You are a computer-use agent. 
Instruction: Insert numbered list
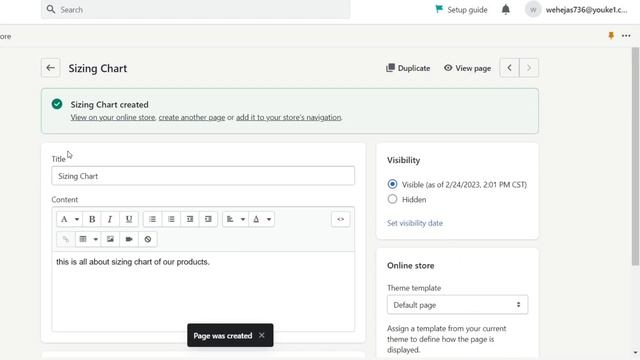pos(171,219)
